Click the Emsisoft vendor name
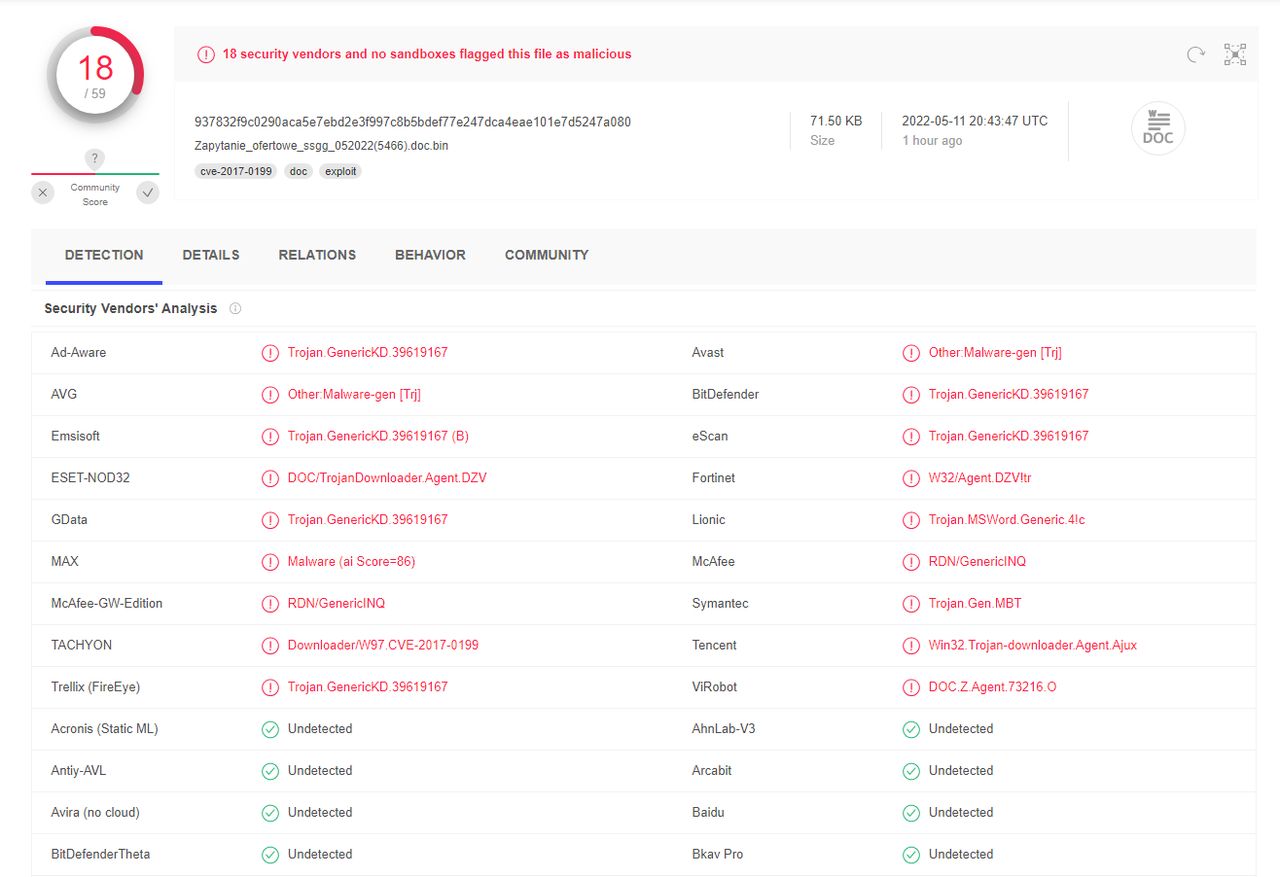1280x877 pixels. point(76,436)
